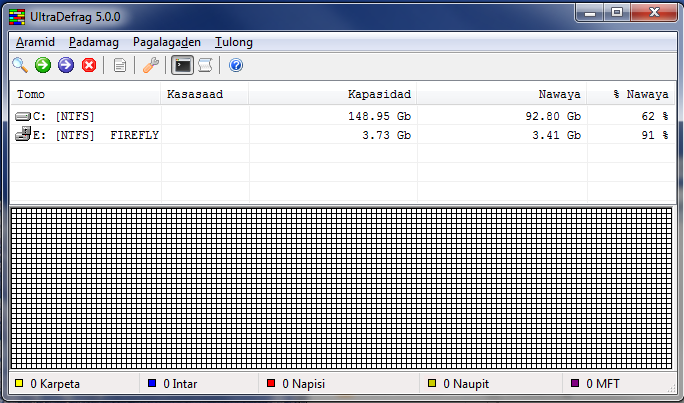Click the % Nawaya column header
This screenshot has width=684, height=403.
click(631, 94)
